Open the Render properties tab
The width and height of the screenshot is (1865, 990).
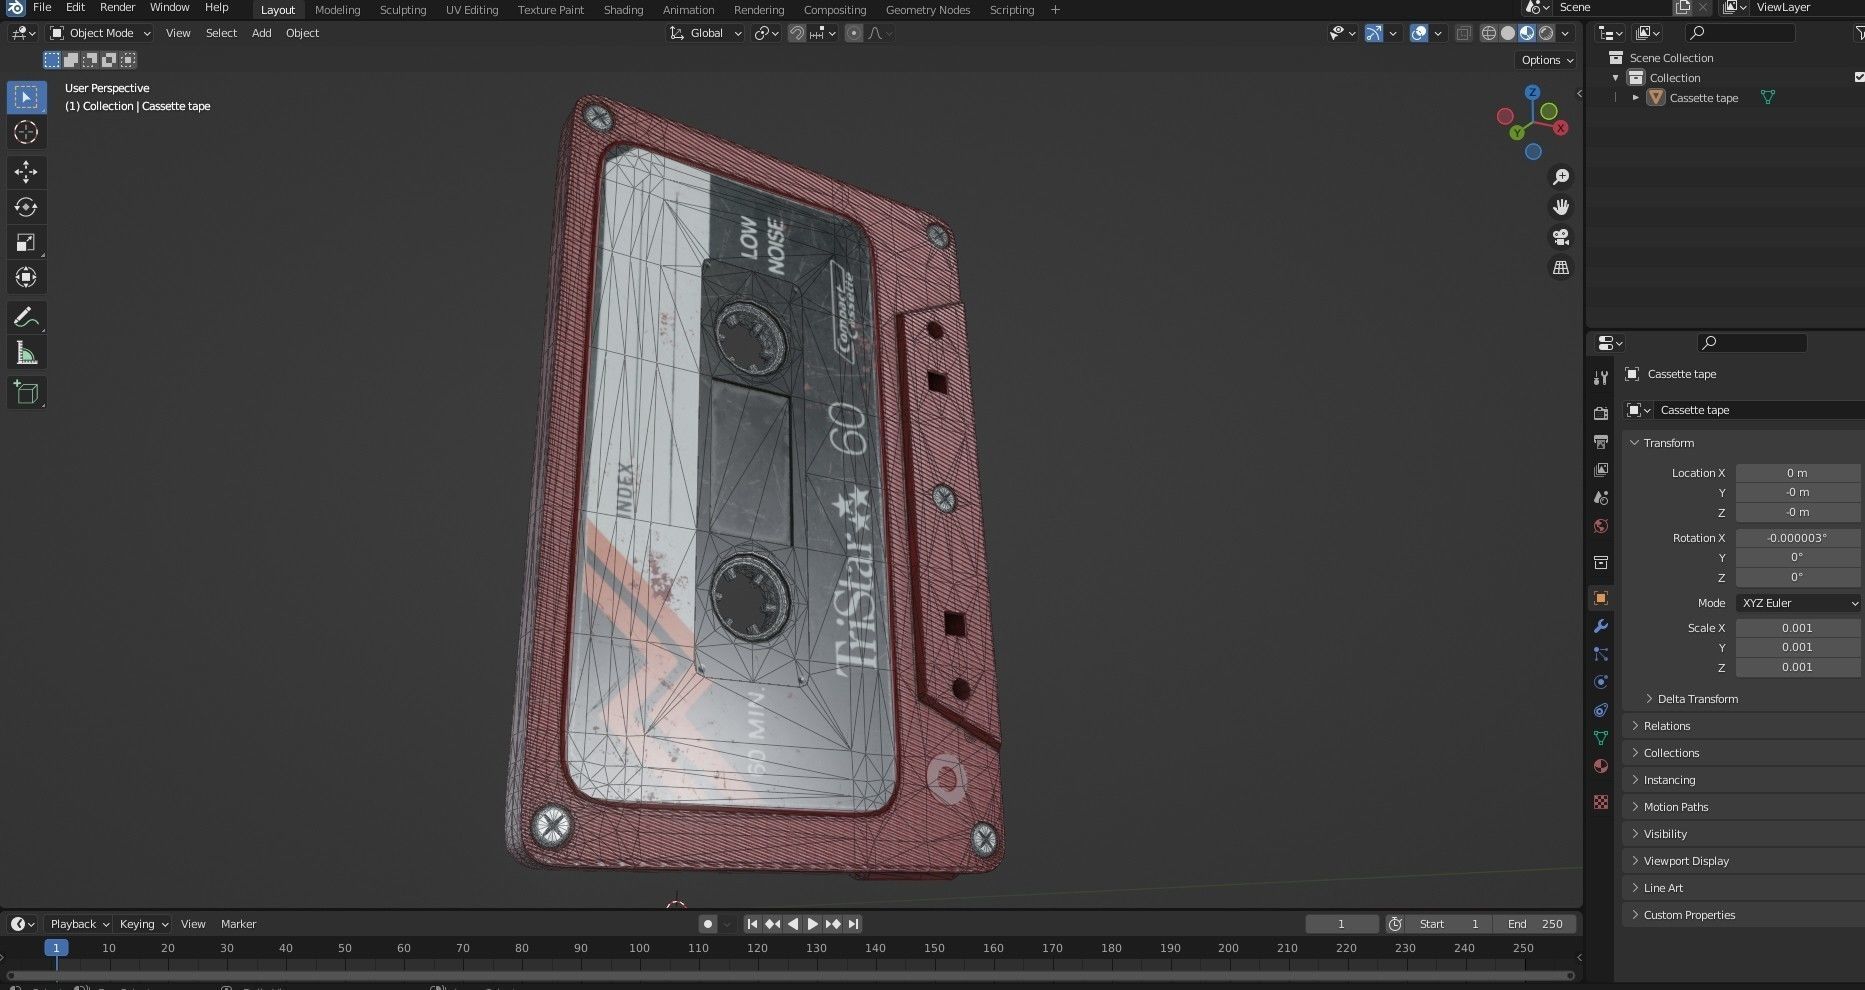click(x=1601, y=413)
